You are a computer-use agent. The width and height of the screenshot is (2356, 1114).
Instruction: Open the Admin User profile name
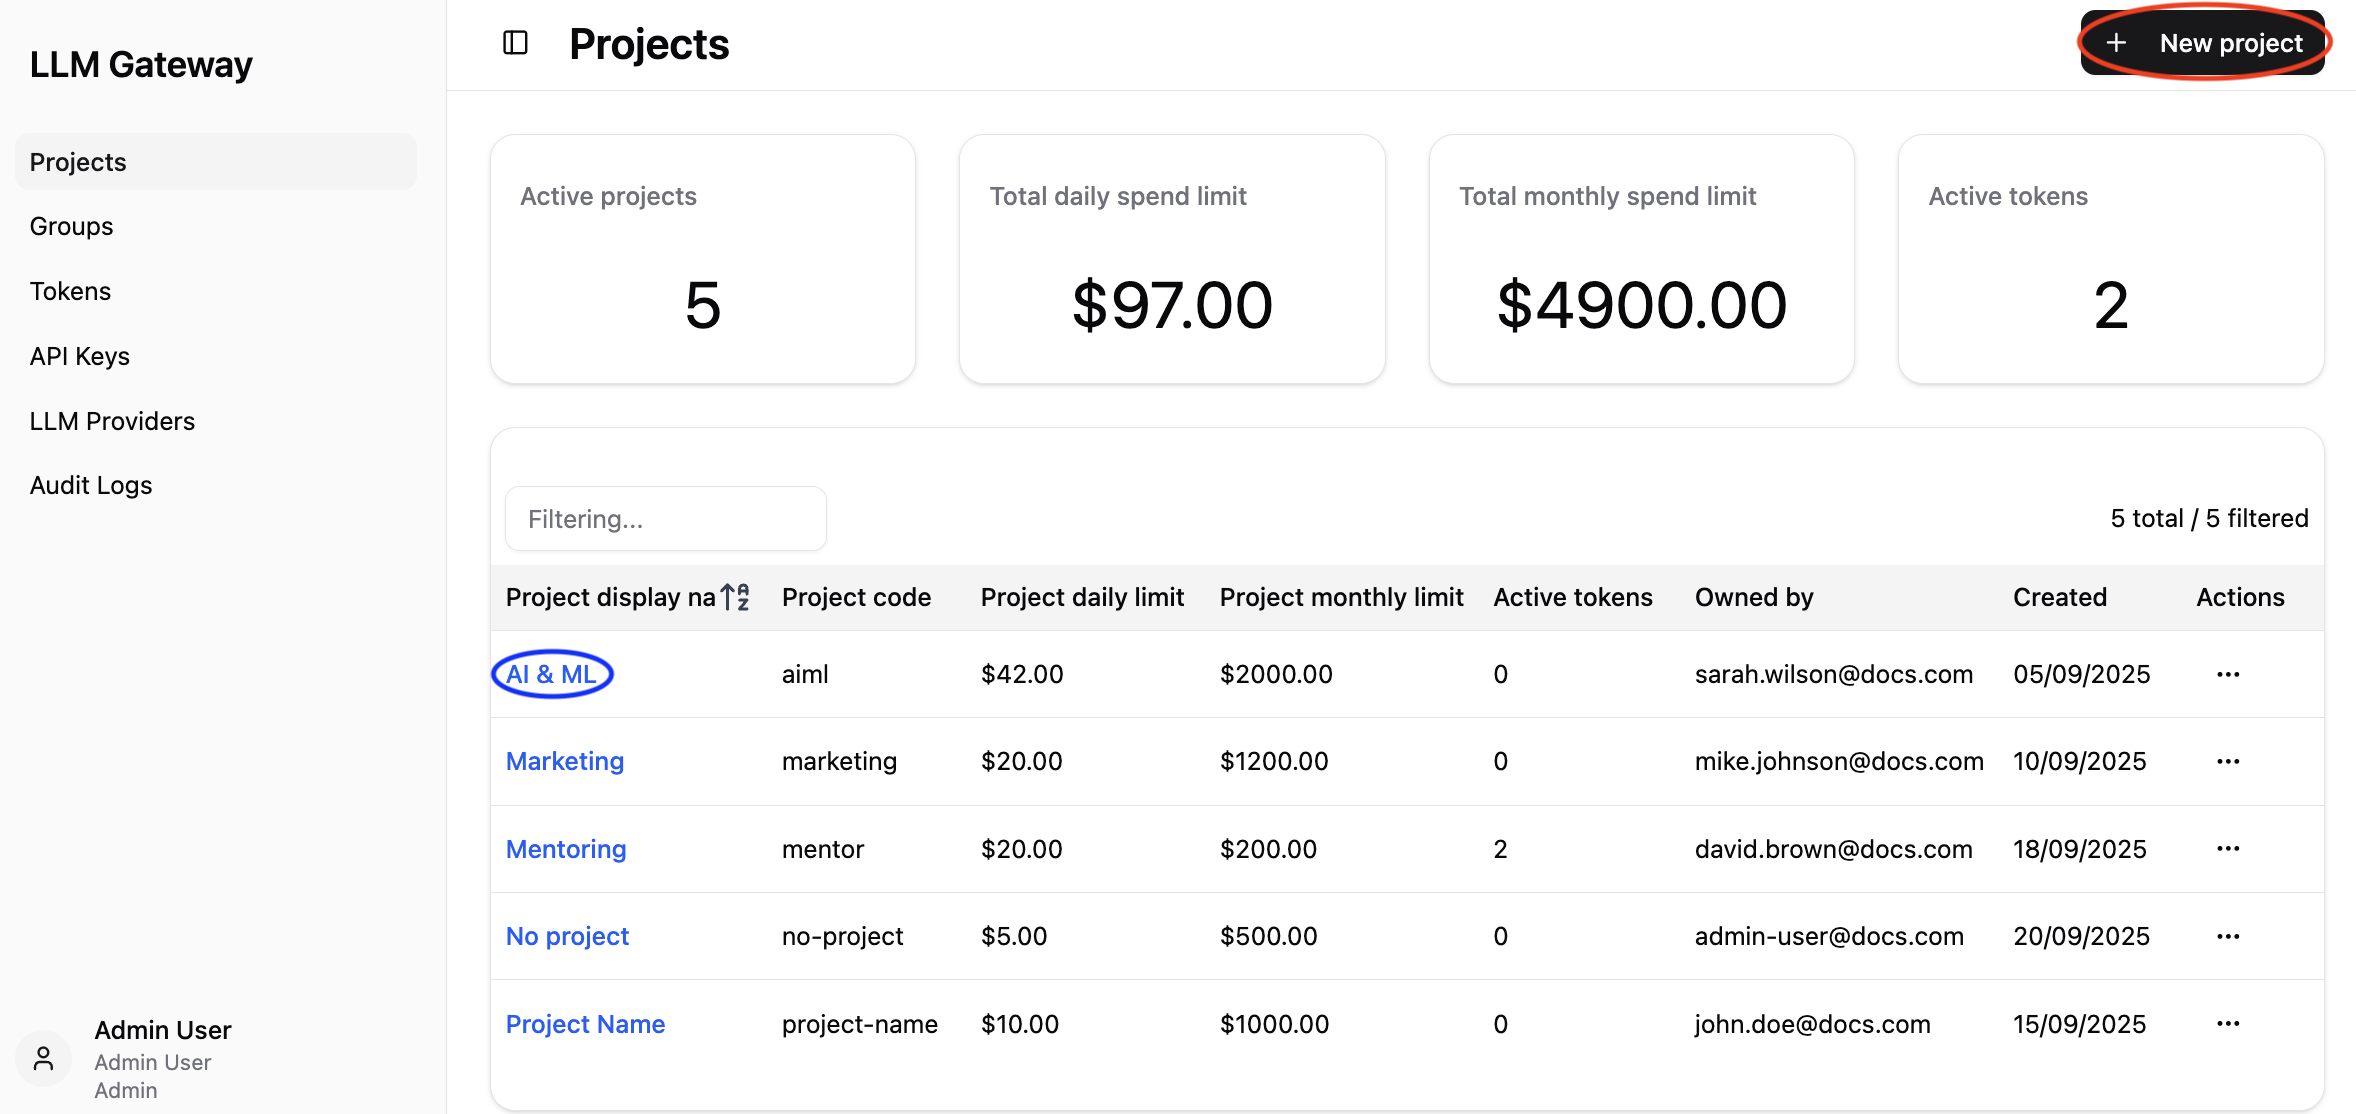(163, 1030)
